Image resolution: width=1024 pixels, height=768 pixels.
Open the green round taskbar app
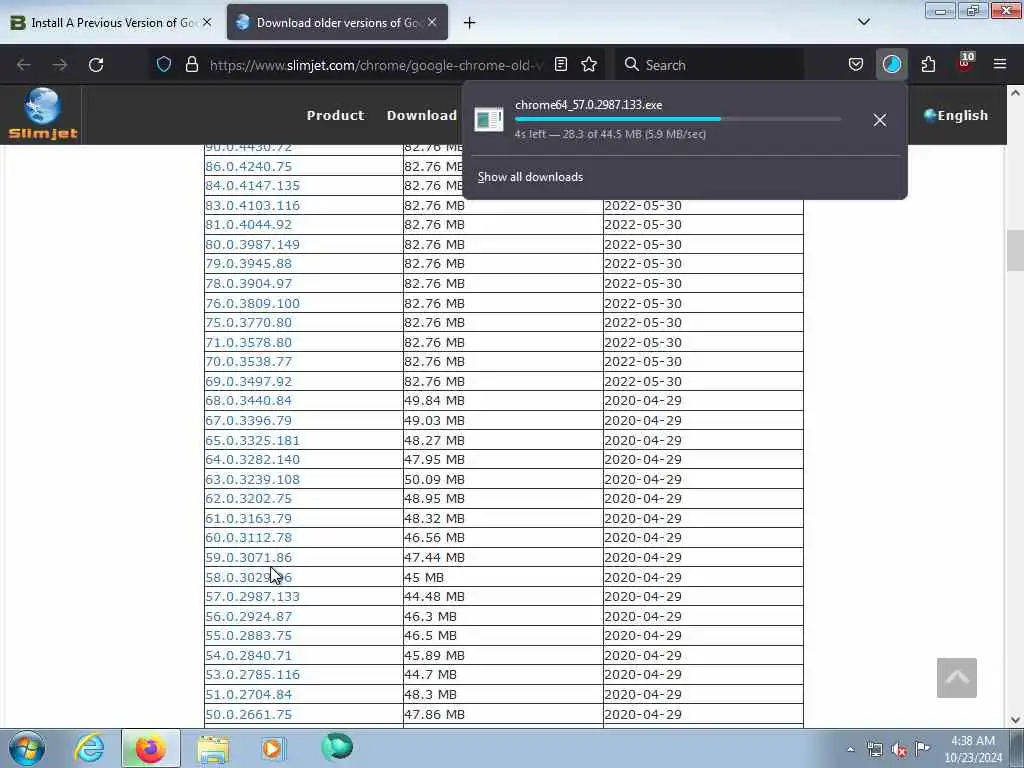pos(337,747)
